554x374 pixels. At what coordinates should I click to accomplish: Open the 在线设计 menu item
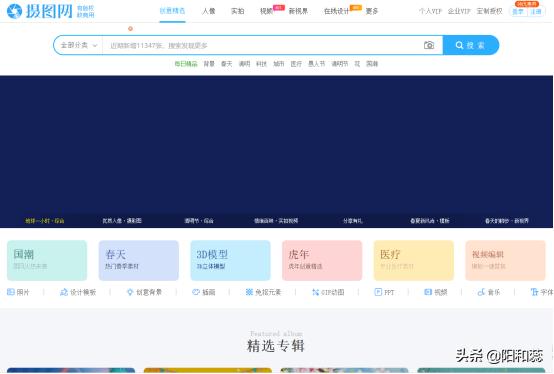pyautogui.click(x=336, y=11)
